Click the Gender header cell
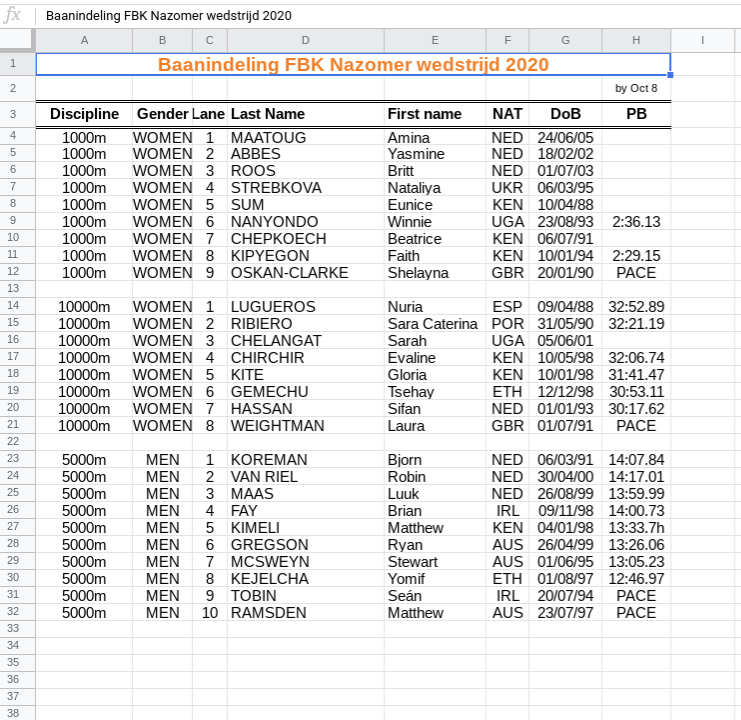 [162, 114]
